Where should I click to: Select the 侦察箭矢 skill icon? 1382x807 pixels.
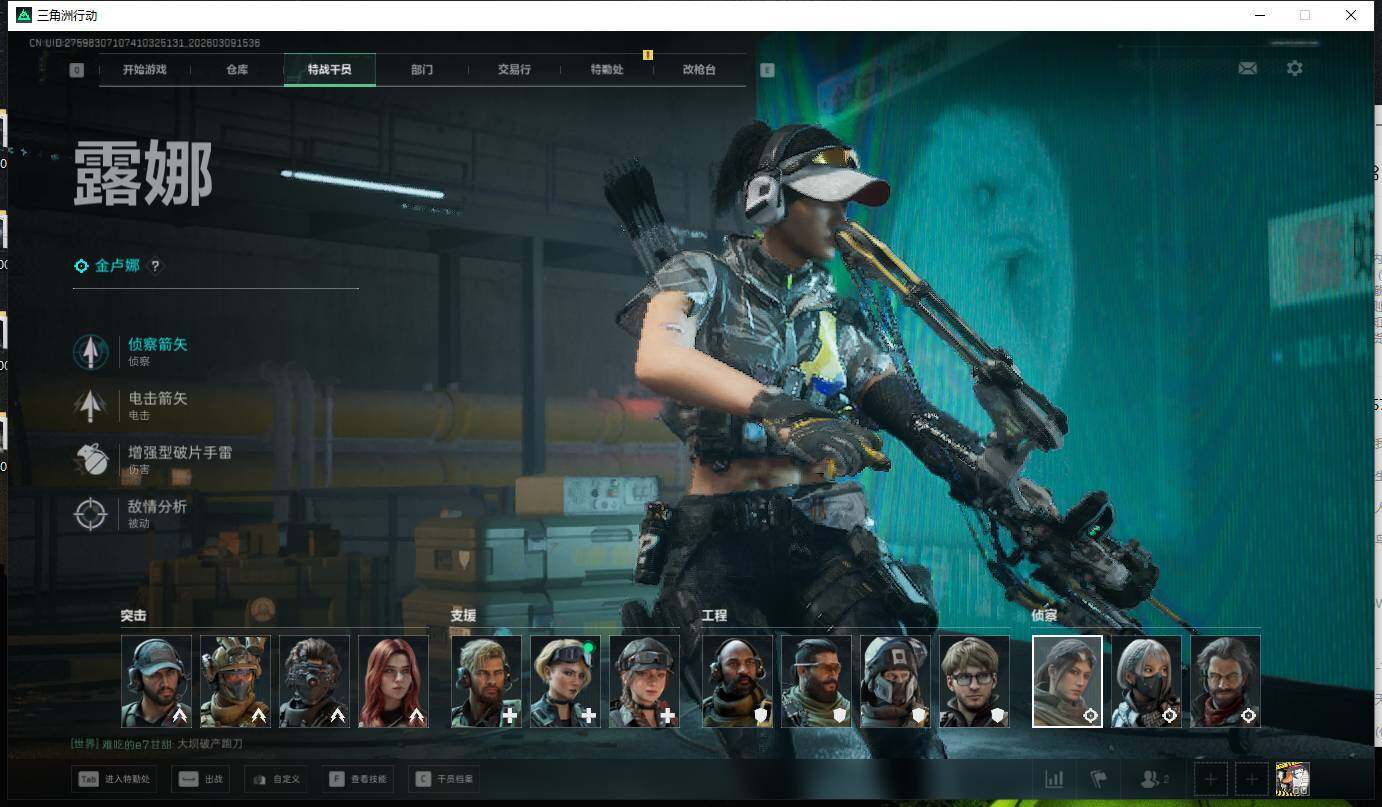click(x=91, y=352)
